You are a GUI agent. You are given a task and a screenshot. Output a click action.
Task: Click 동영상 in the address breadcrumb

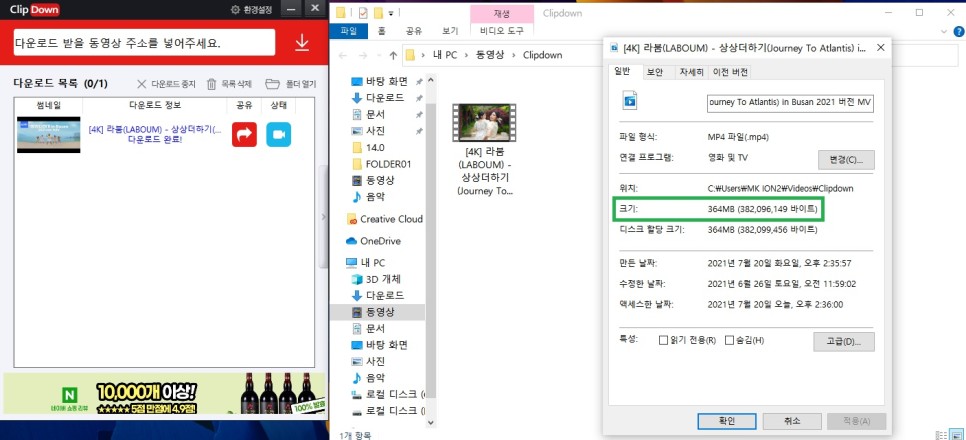coord(489,55)
